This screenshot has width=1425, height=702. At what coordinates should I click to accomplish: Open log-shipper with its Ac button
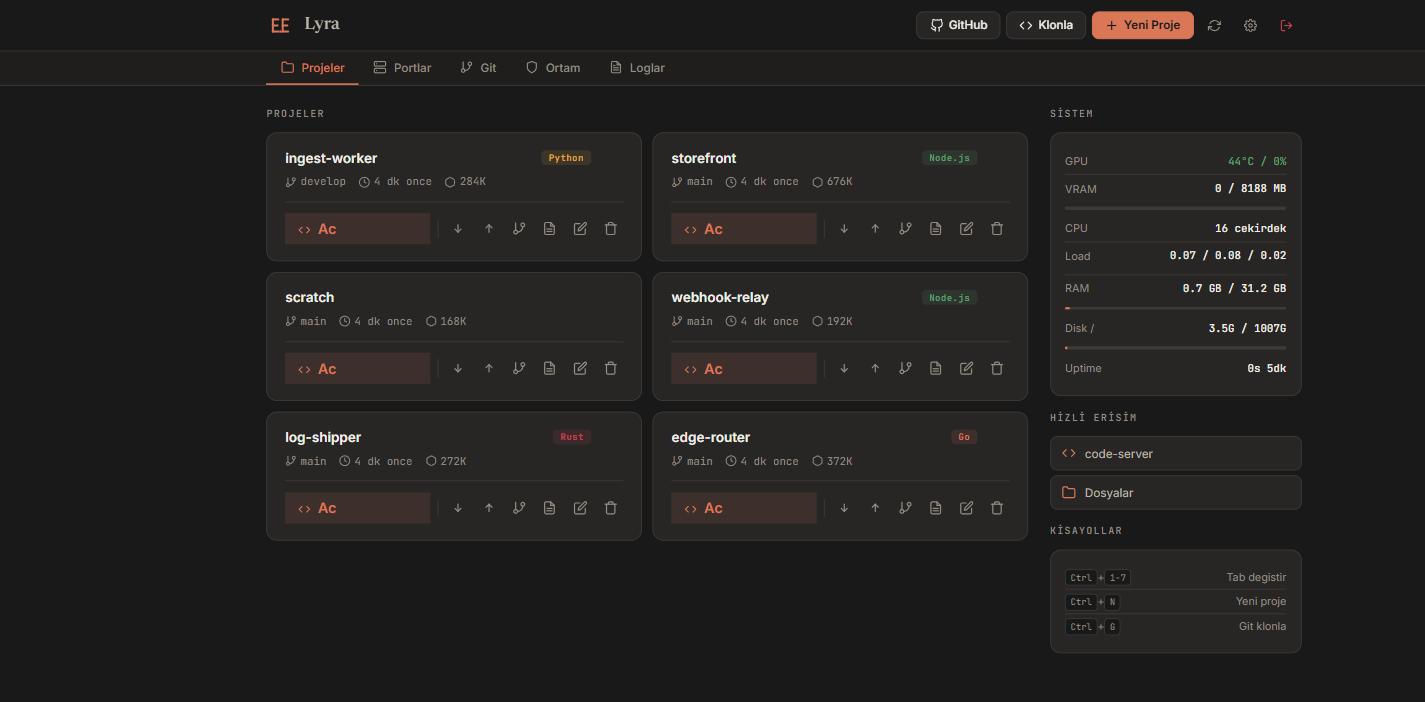coord(358,508)
